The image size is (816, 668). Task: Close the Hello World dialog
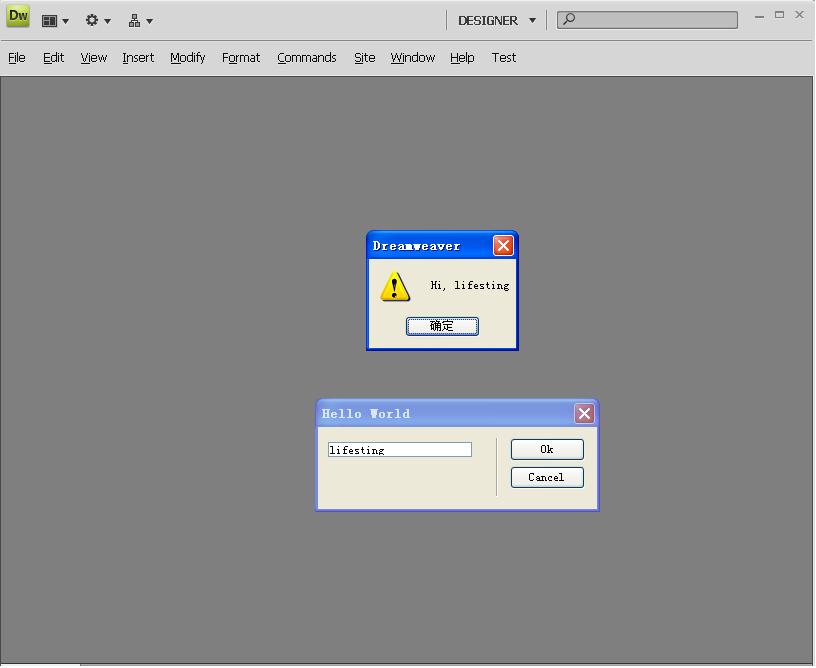(584, 414)
